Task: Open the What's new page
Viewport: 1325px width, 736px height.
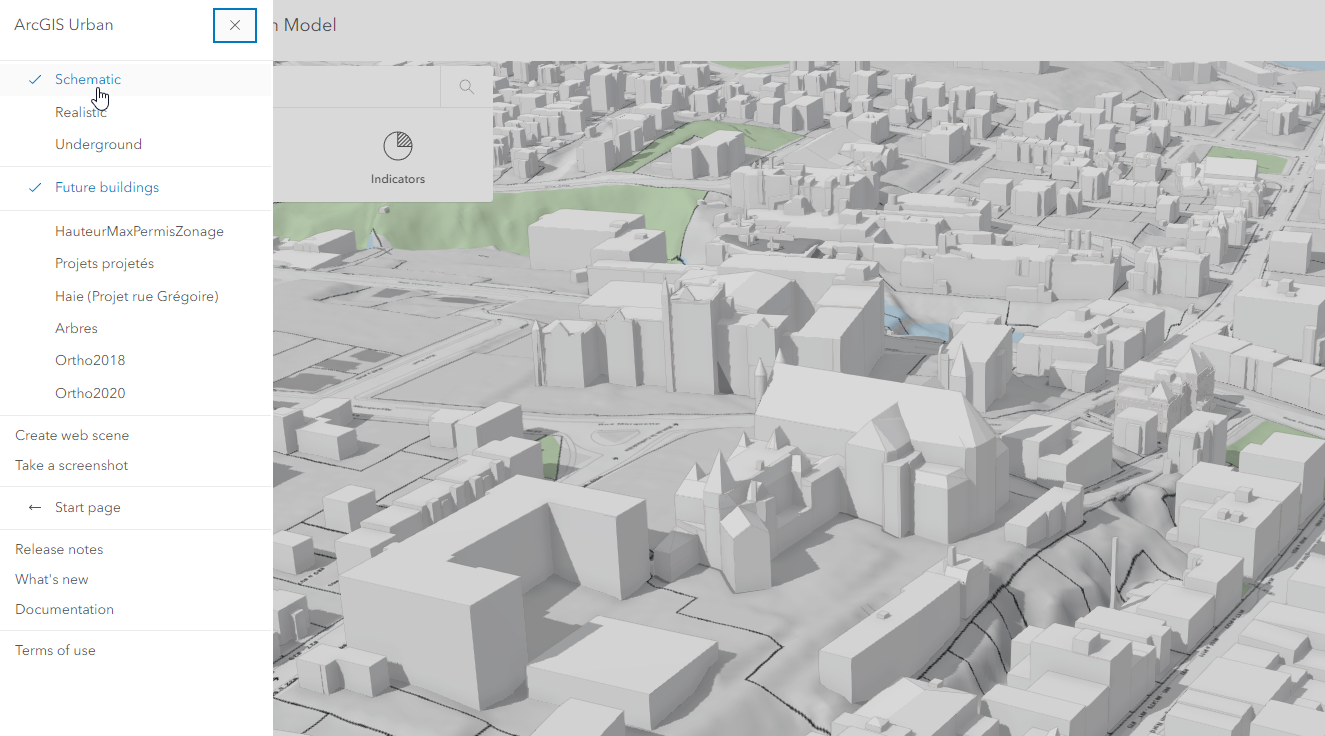Action: coord(51,579)
